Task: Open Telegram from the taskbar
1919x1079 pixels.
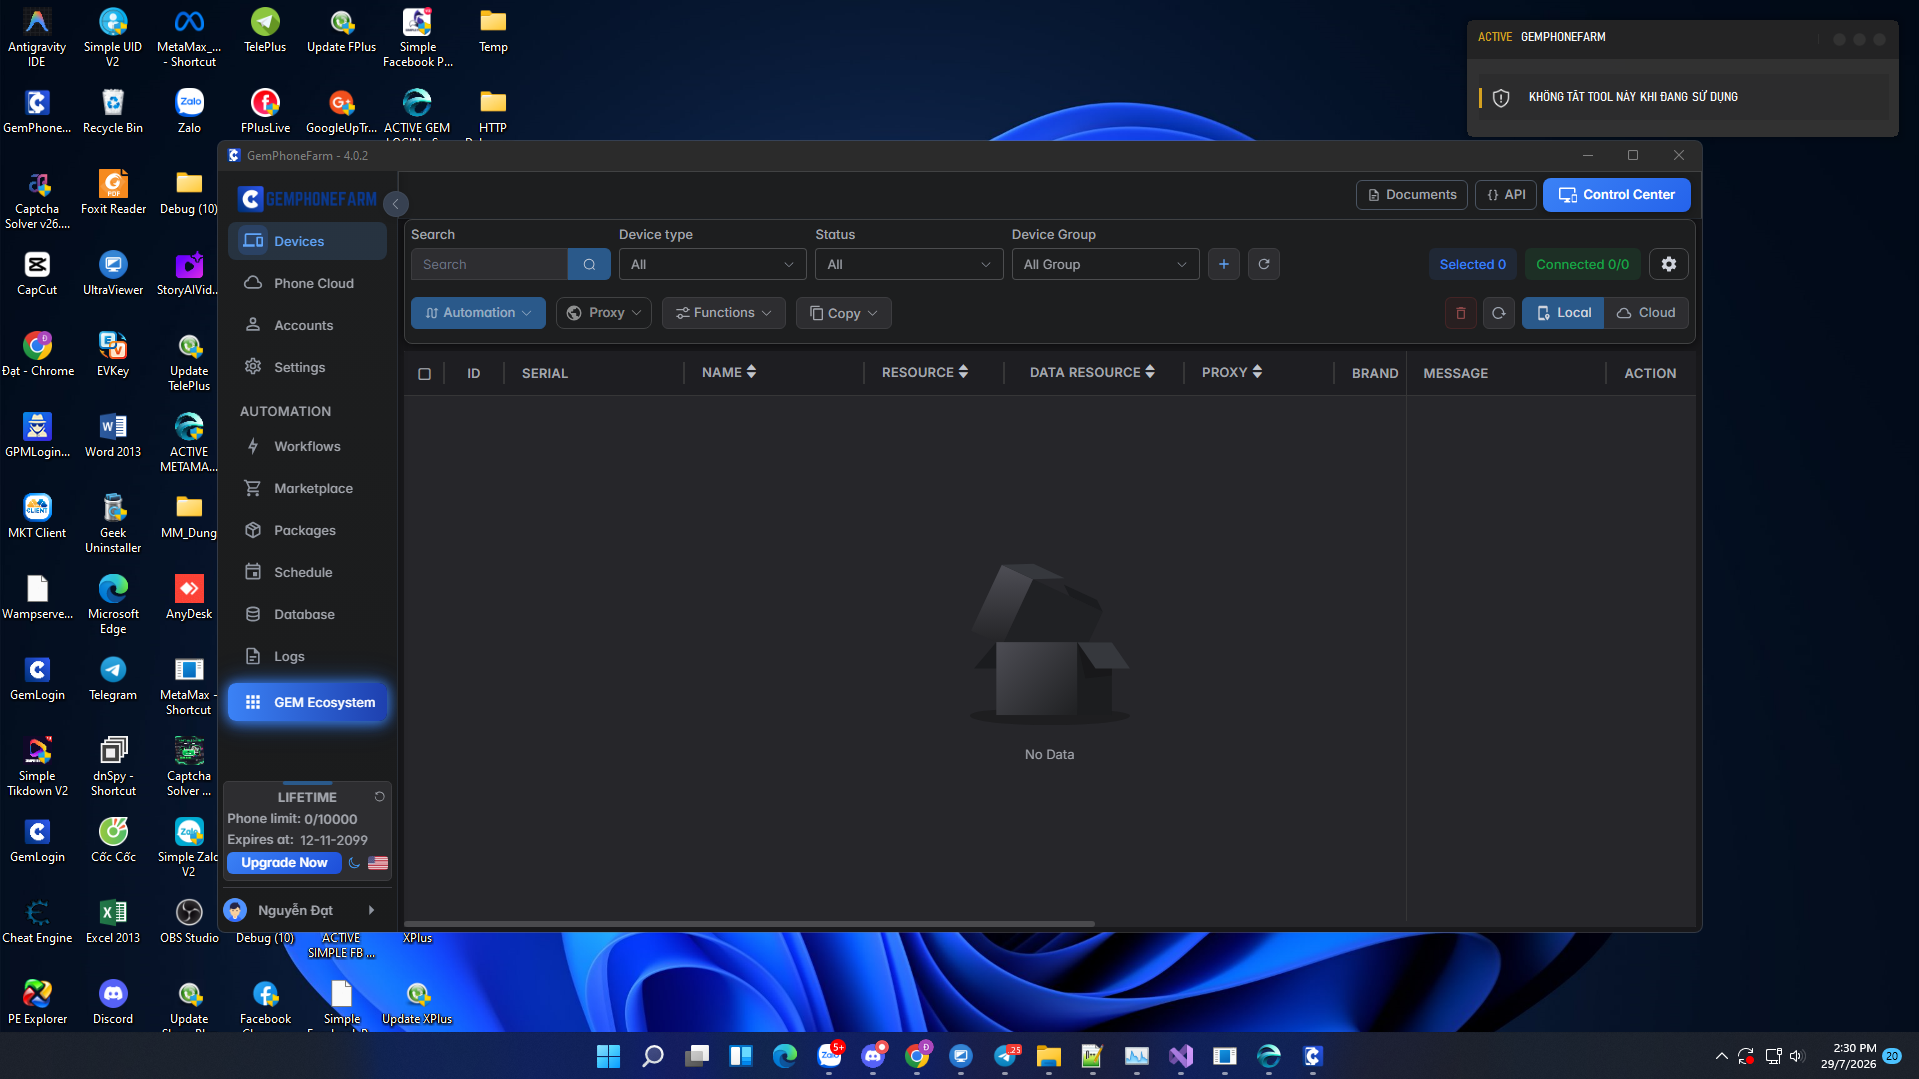Action: tap(1005, 1056)
